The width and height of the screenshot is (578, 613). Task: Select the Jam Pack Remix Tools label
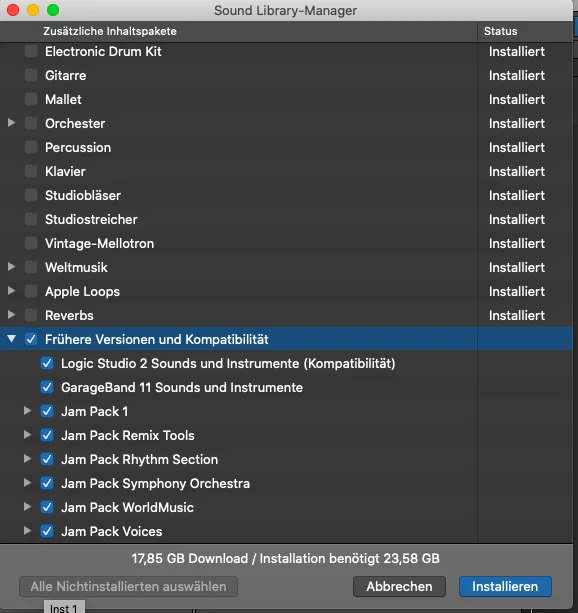128,435
